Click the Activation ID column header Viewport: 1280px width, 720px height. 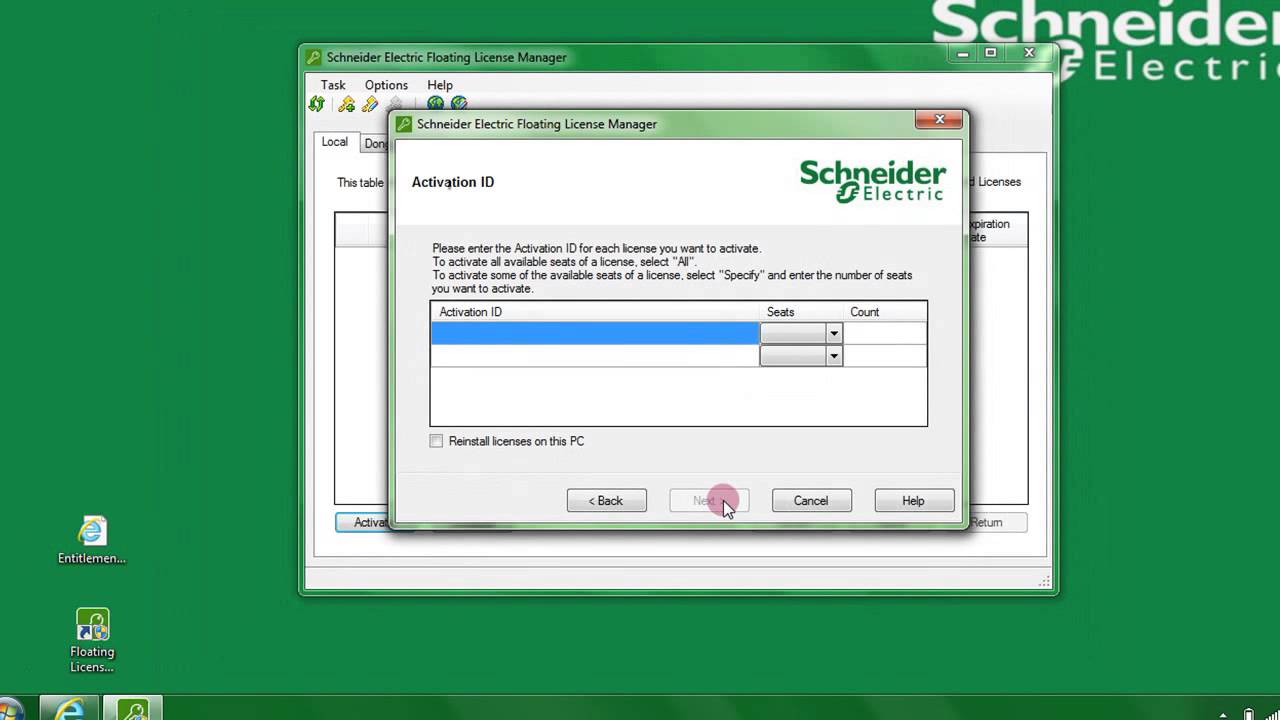[595, 312]
